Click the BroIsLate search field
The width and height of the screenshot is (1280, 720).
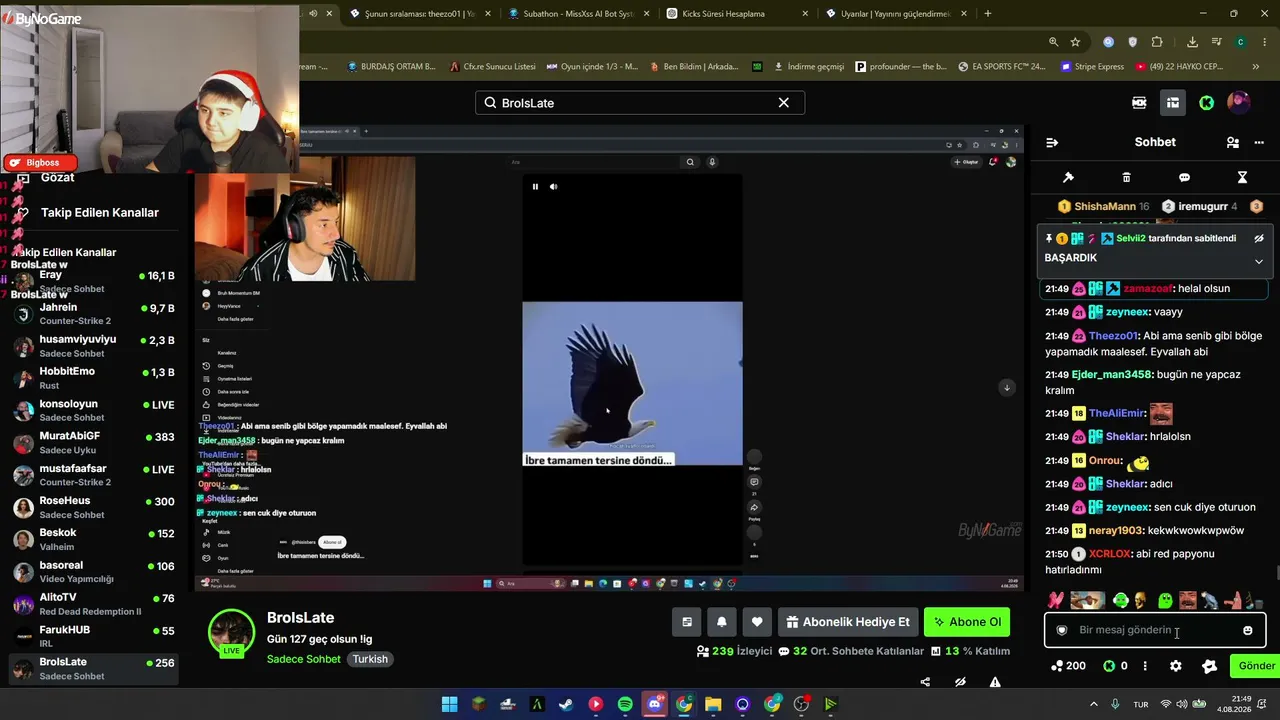point(640,103)
